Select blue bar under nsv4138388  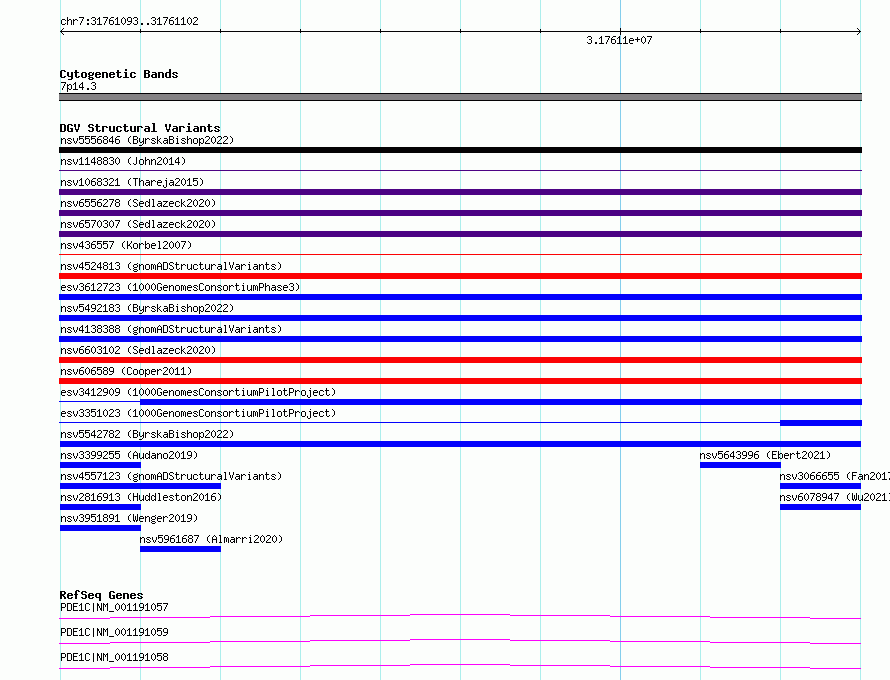coord(460,339)
